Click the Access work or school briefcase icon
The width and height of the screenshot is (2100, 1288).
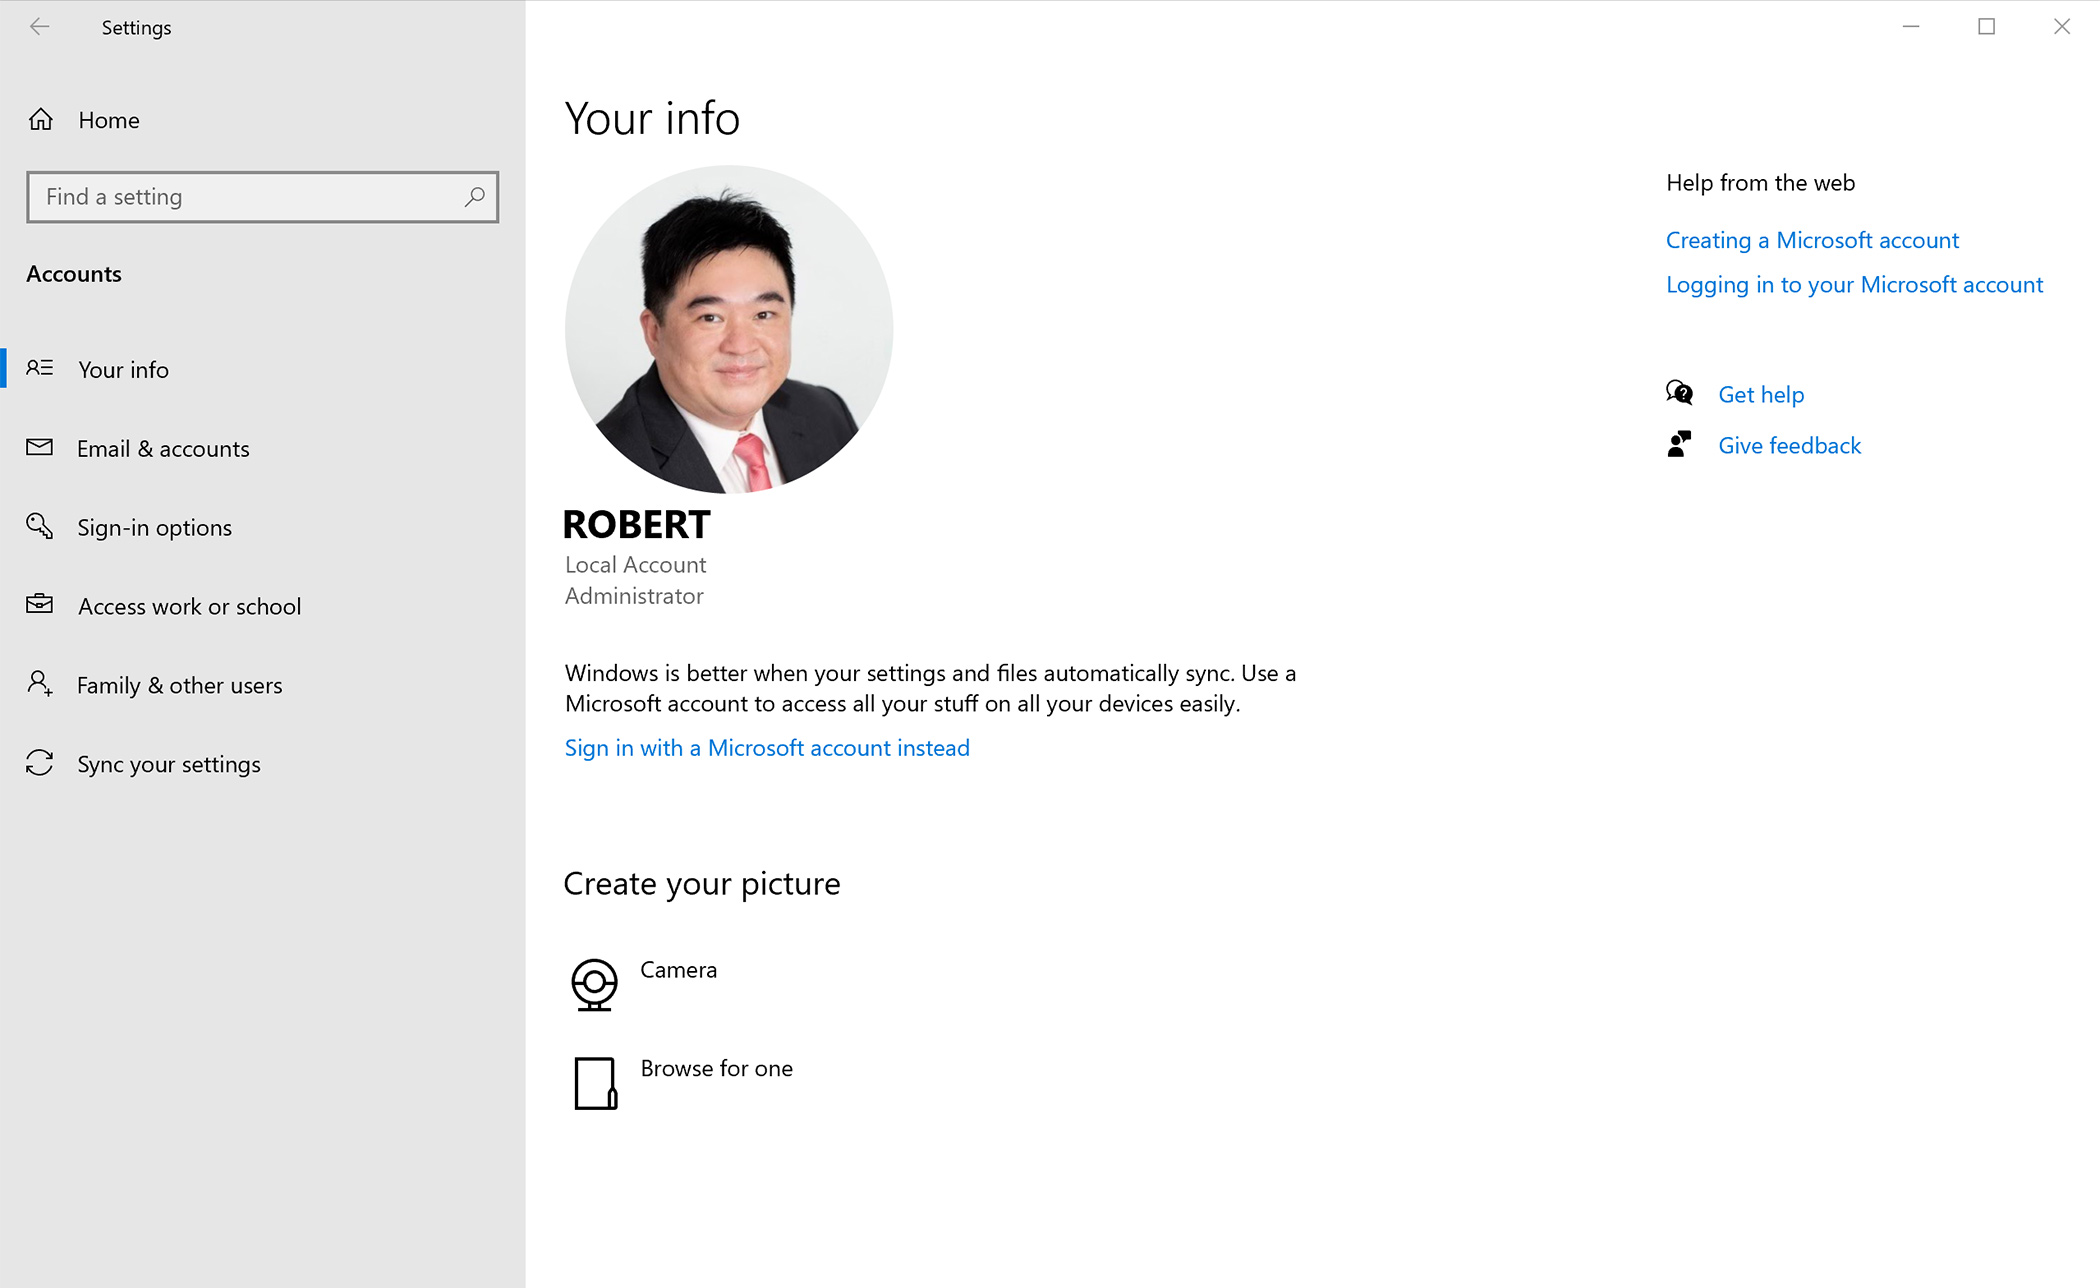tap(40, 605)
